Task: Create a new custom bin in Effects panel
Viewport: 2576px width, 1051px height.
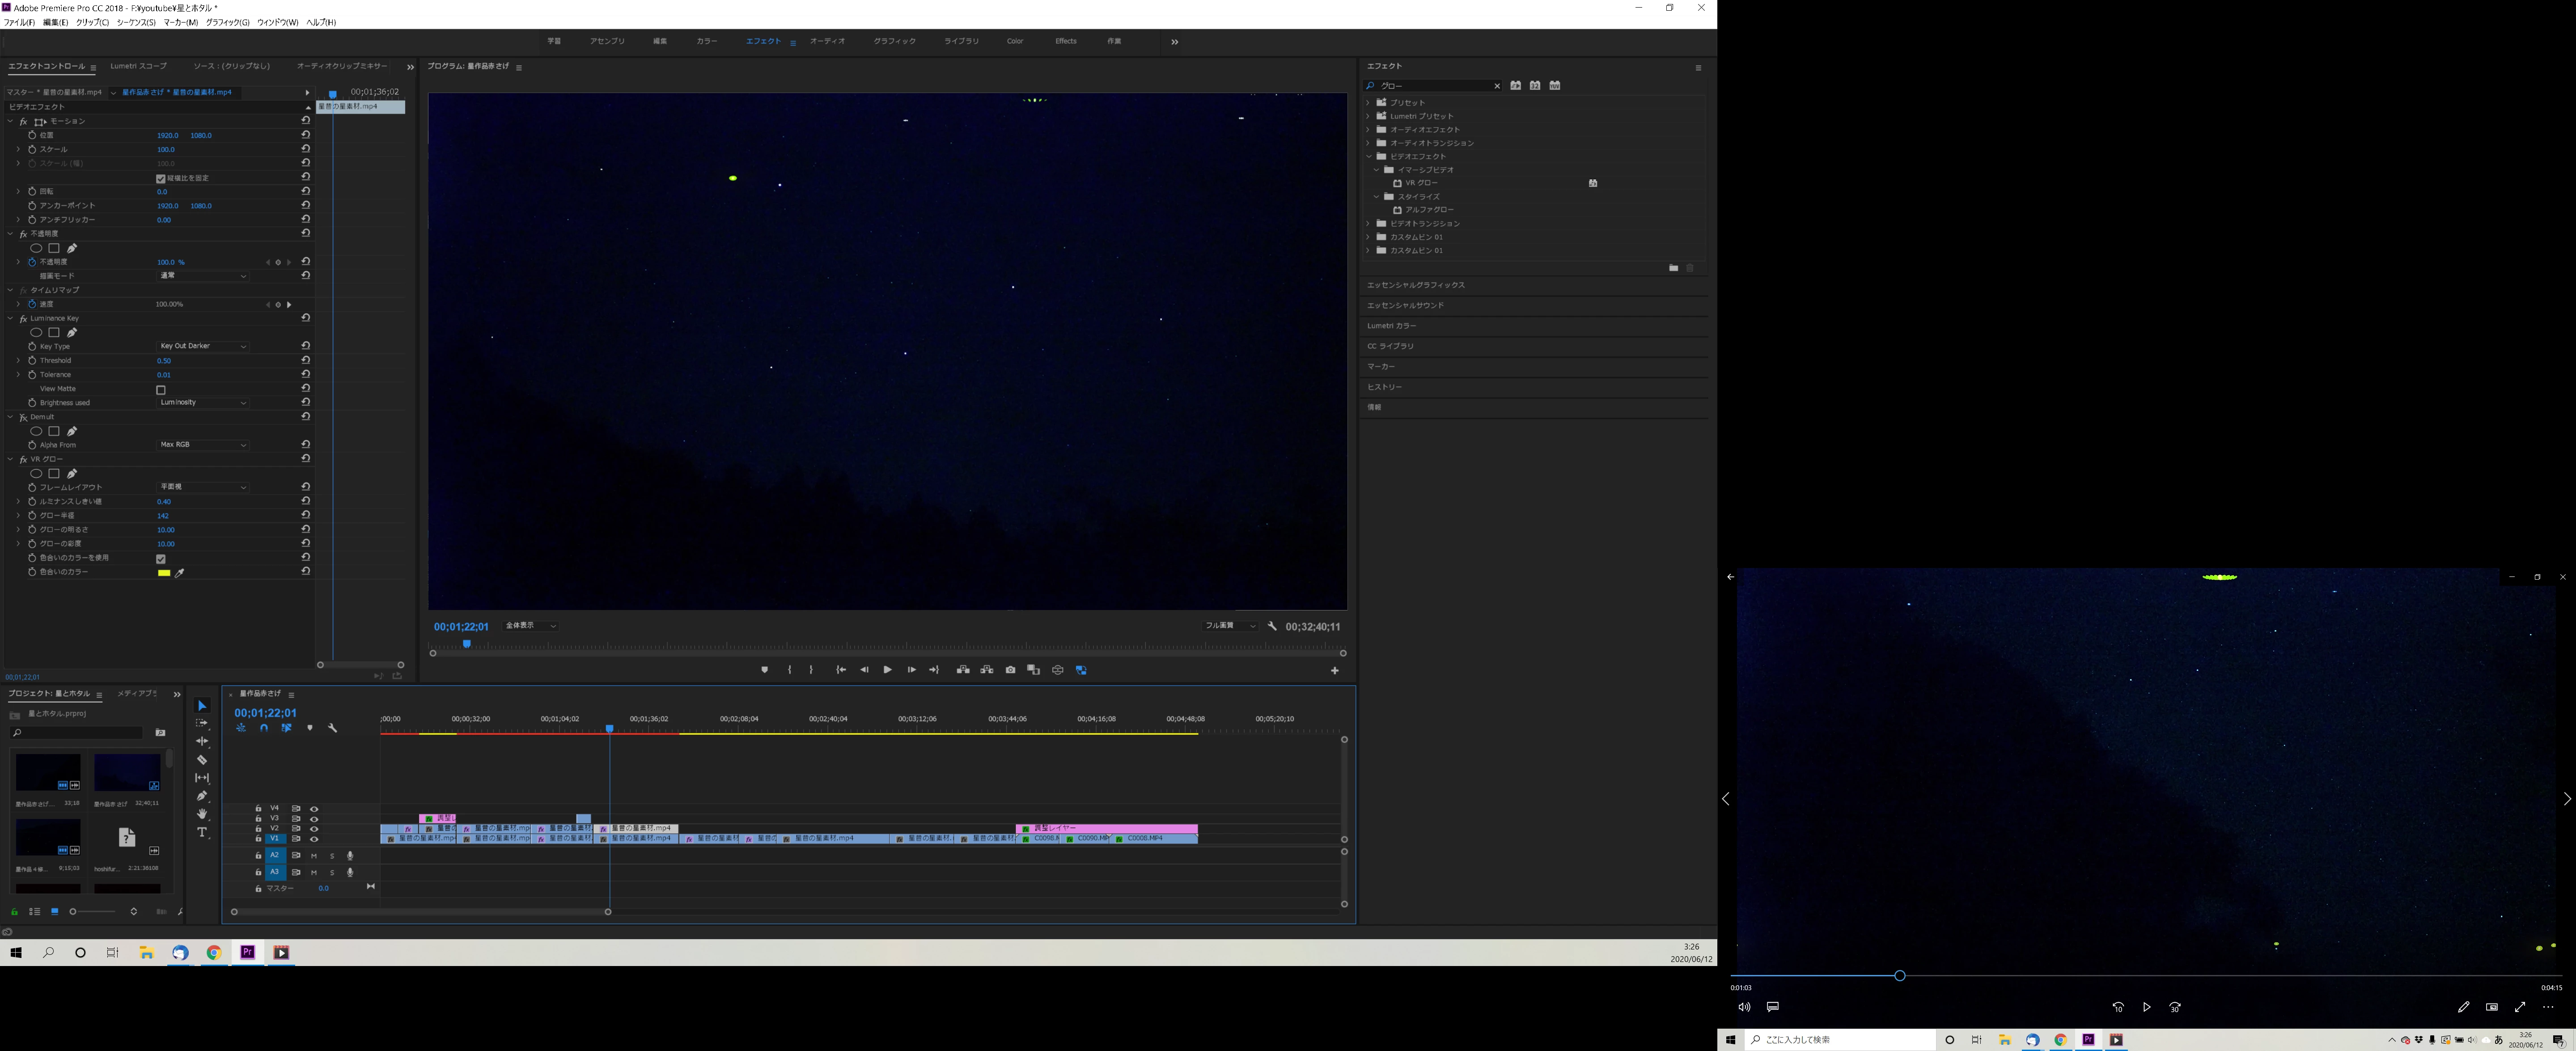Action: pyautogui.click(x=1673, y=268)
